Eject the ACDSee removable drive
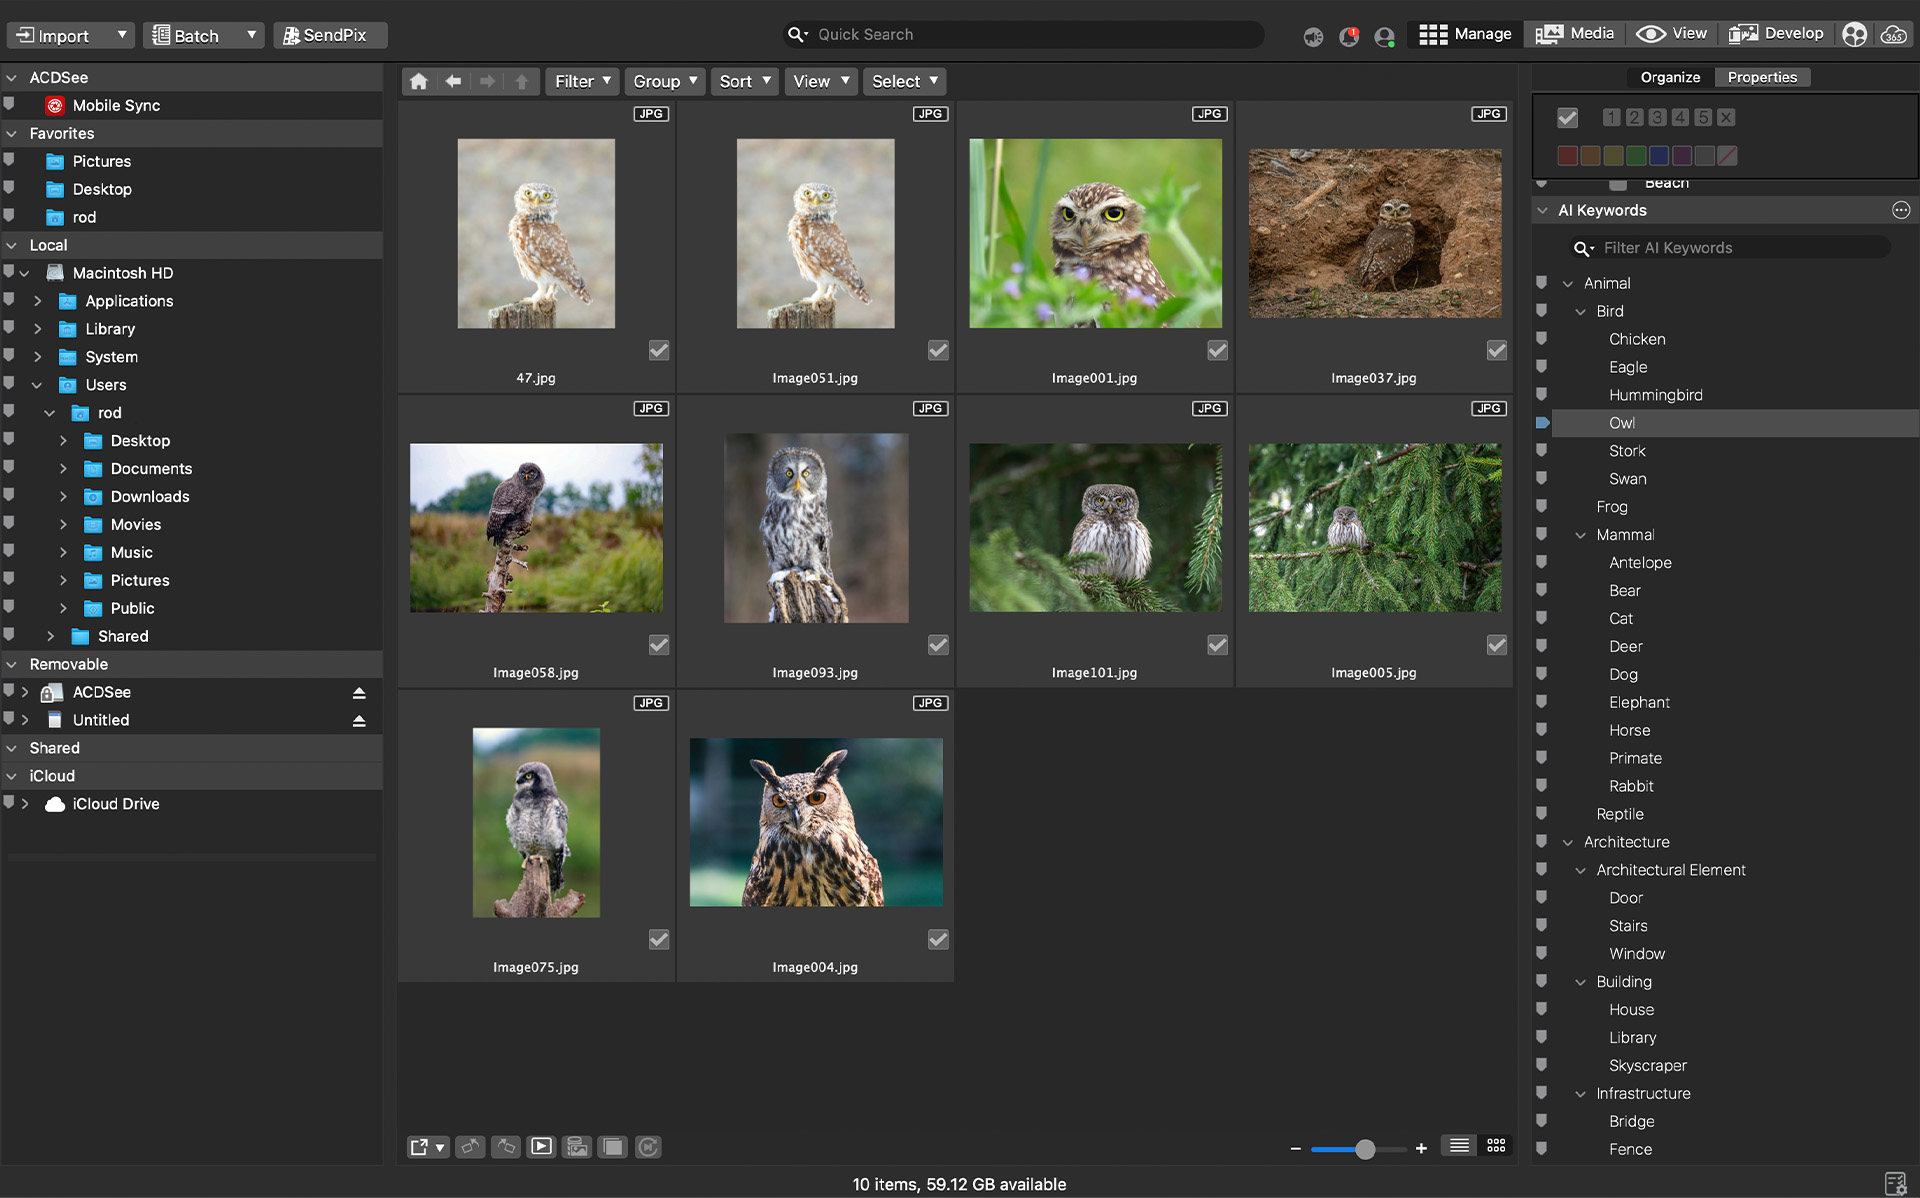The image size is (1920, 1198). (359, 692)
